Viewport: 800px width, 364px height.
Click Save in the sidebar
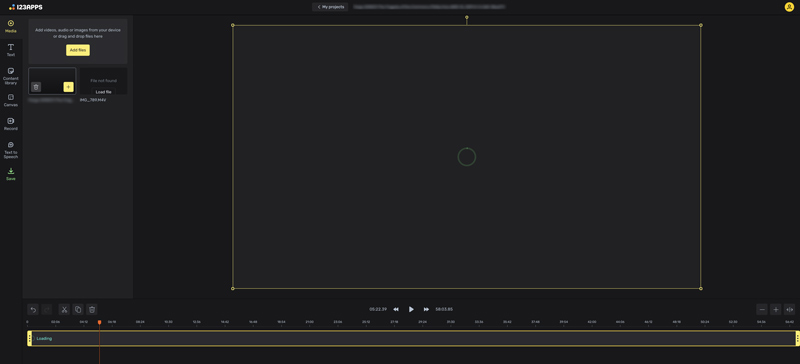click(x=11, y=175)
